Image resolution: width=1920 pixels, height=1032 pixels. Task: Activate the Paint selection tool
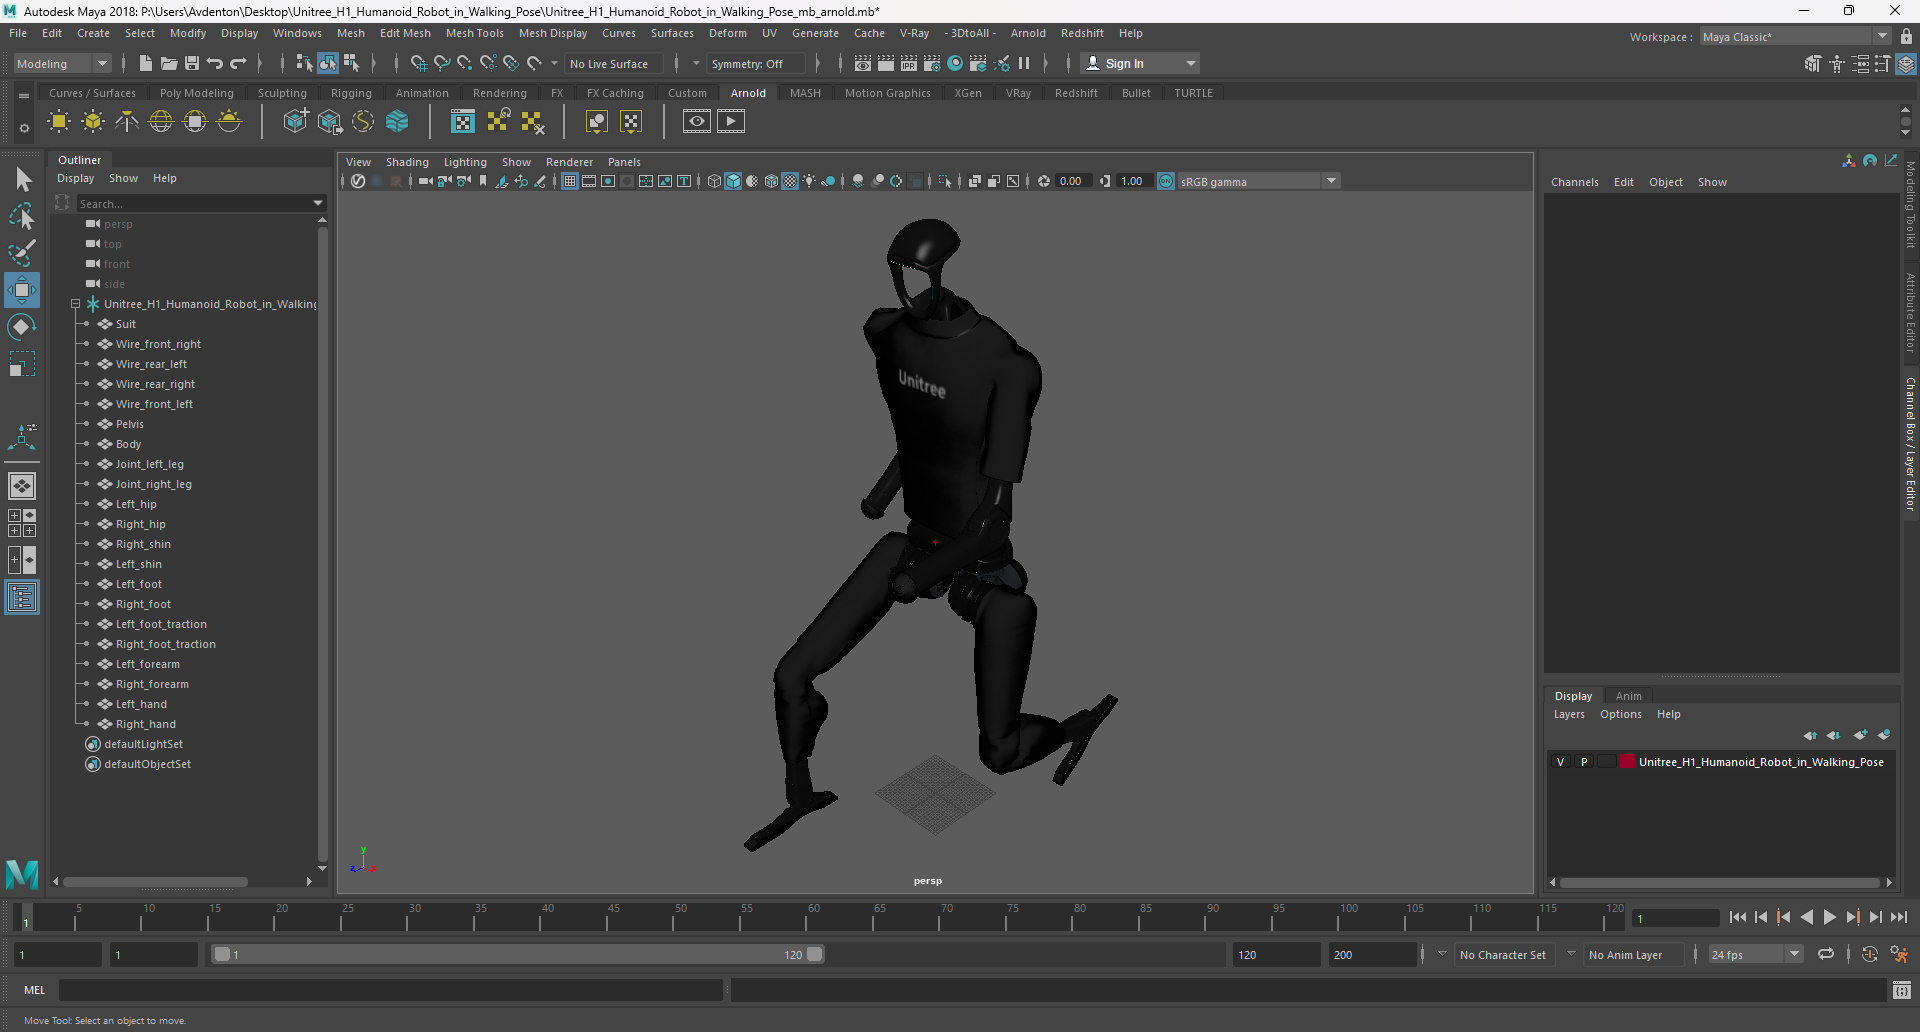coord(22,252)
